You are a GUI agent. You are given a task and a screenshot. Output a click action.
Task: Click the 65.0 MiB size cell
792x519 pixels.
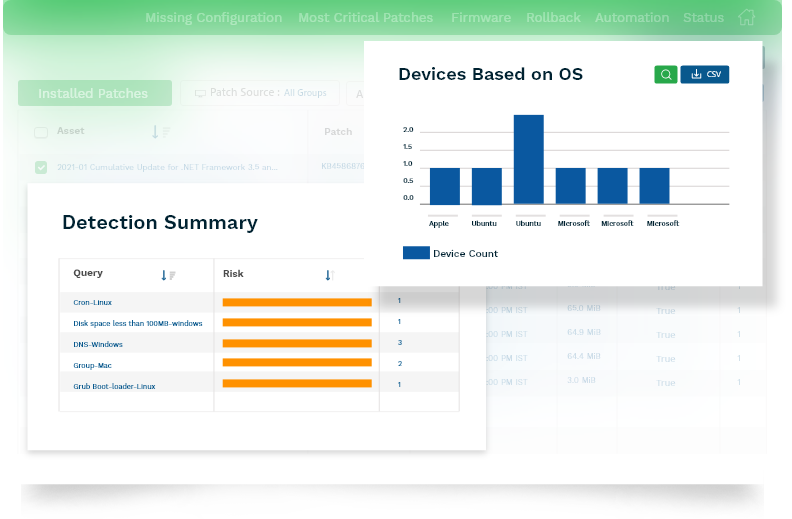584,308
